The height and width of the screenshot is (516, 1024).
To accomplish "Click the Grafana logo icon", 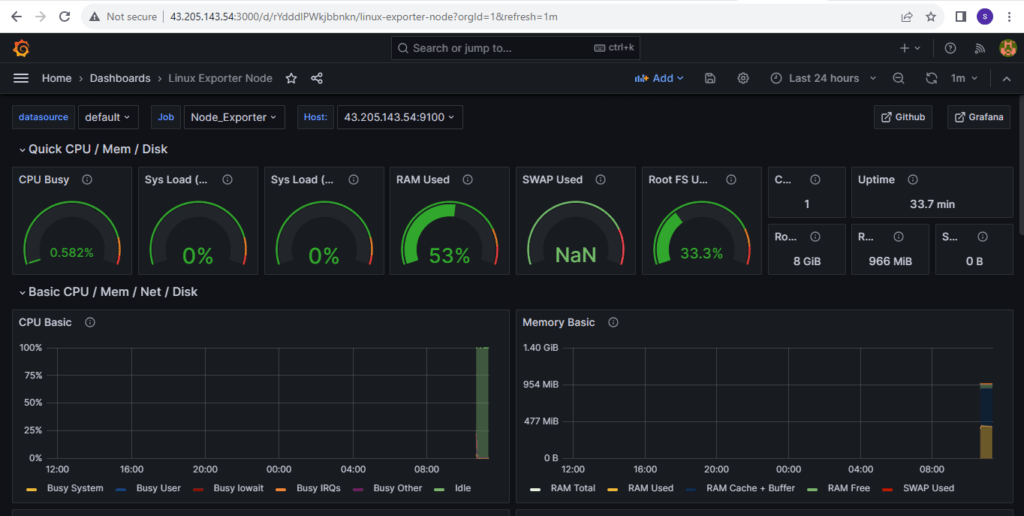I will click(x=21, y=48).
